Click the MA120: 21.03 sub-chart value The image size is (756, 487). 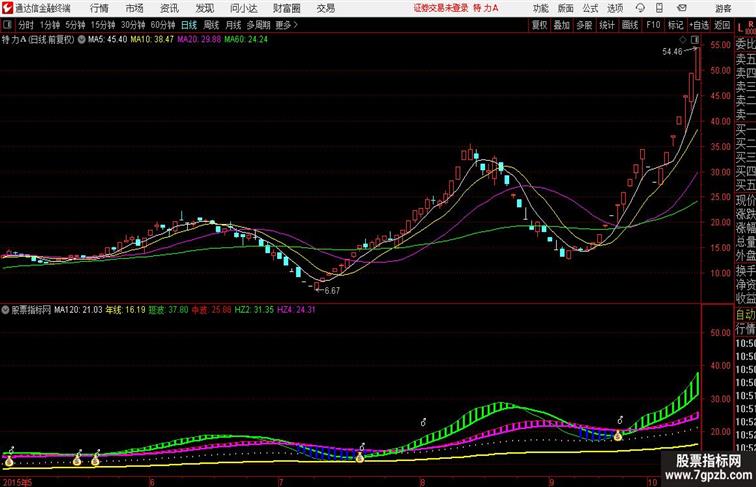click(x=78, y=310)
